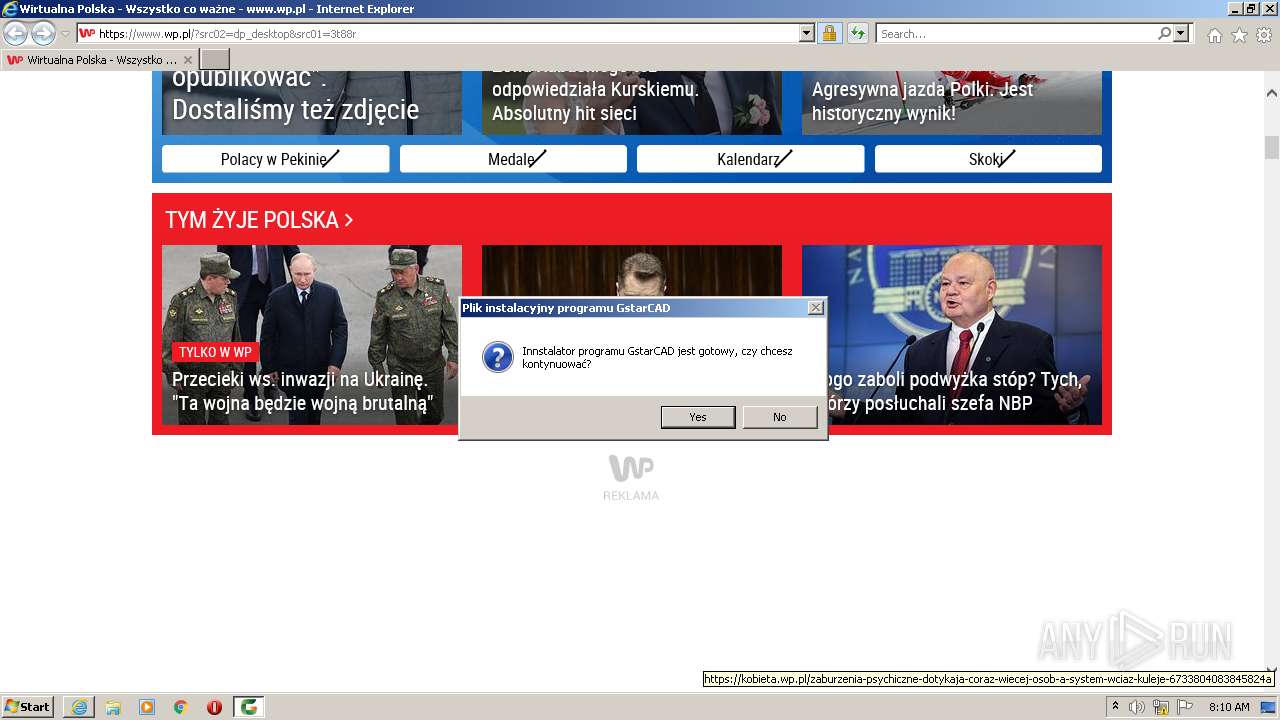Open the media player taskbar icon
This screenshot has width=1280, height=720.
pos(147,707)
